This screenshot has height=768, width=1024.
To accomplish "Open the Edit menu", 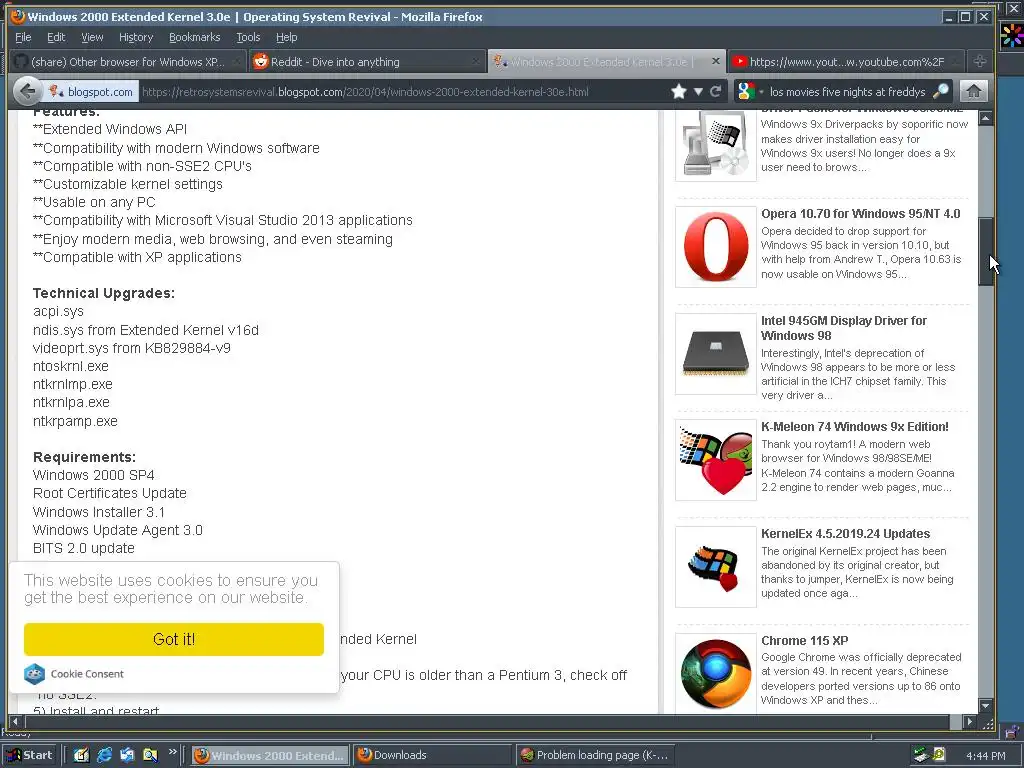I will (56, 37).
